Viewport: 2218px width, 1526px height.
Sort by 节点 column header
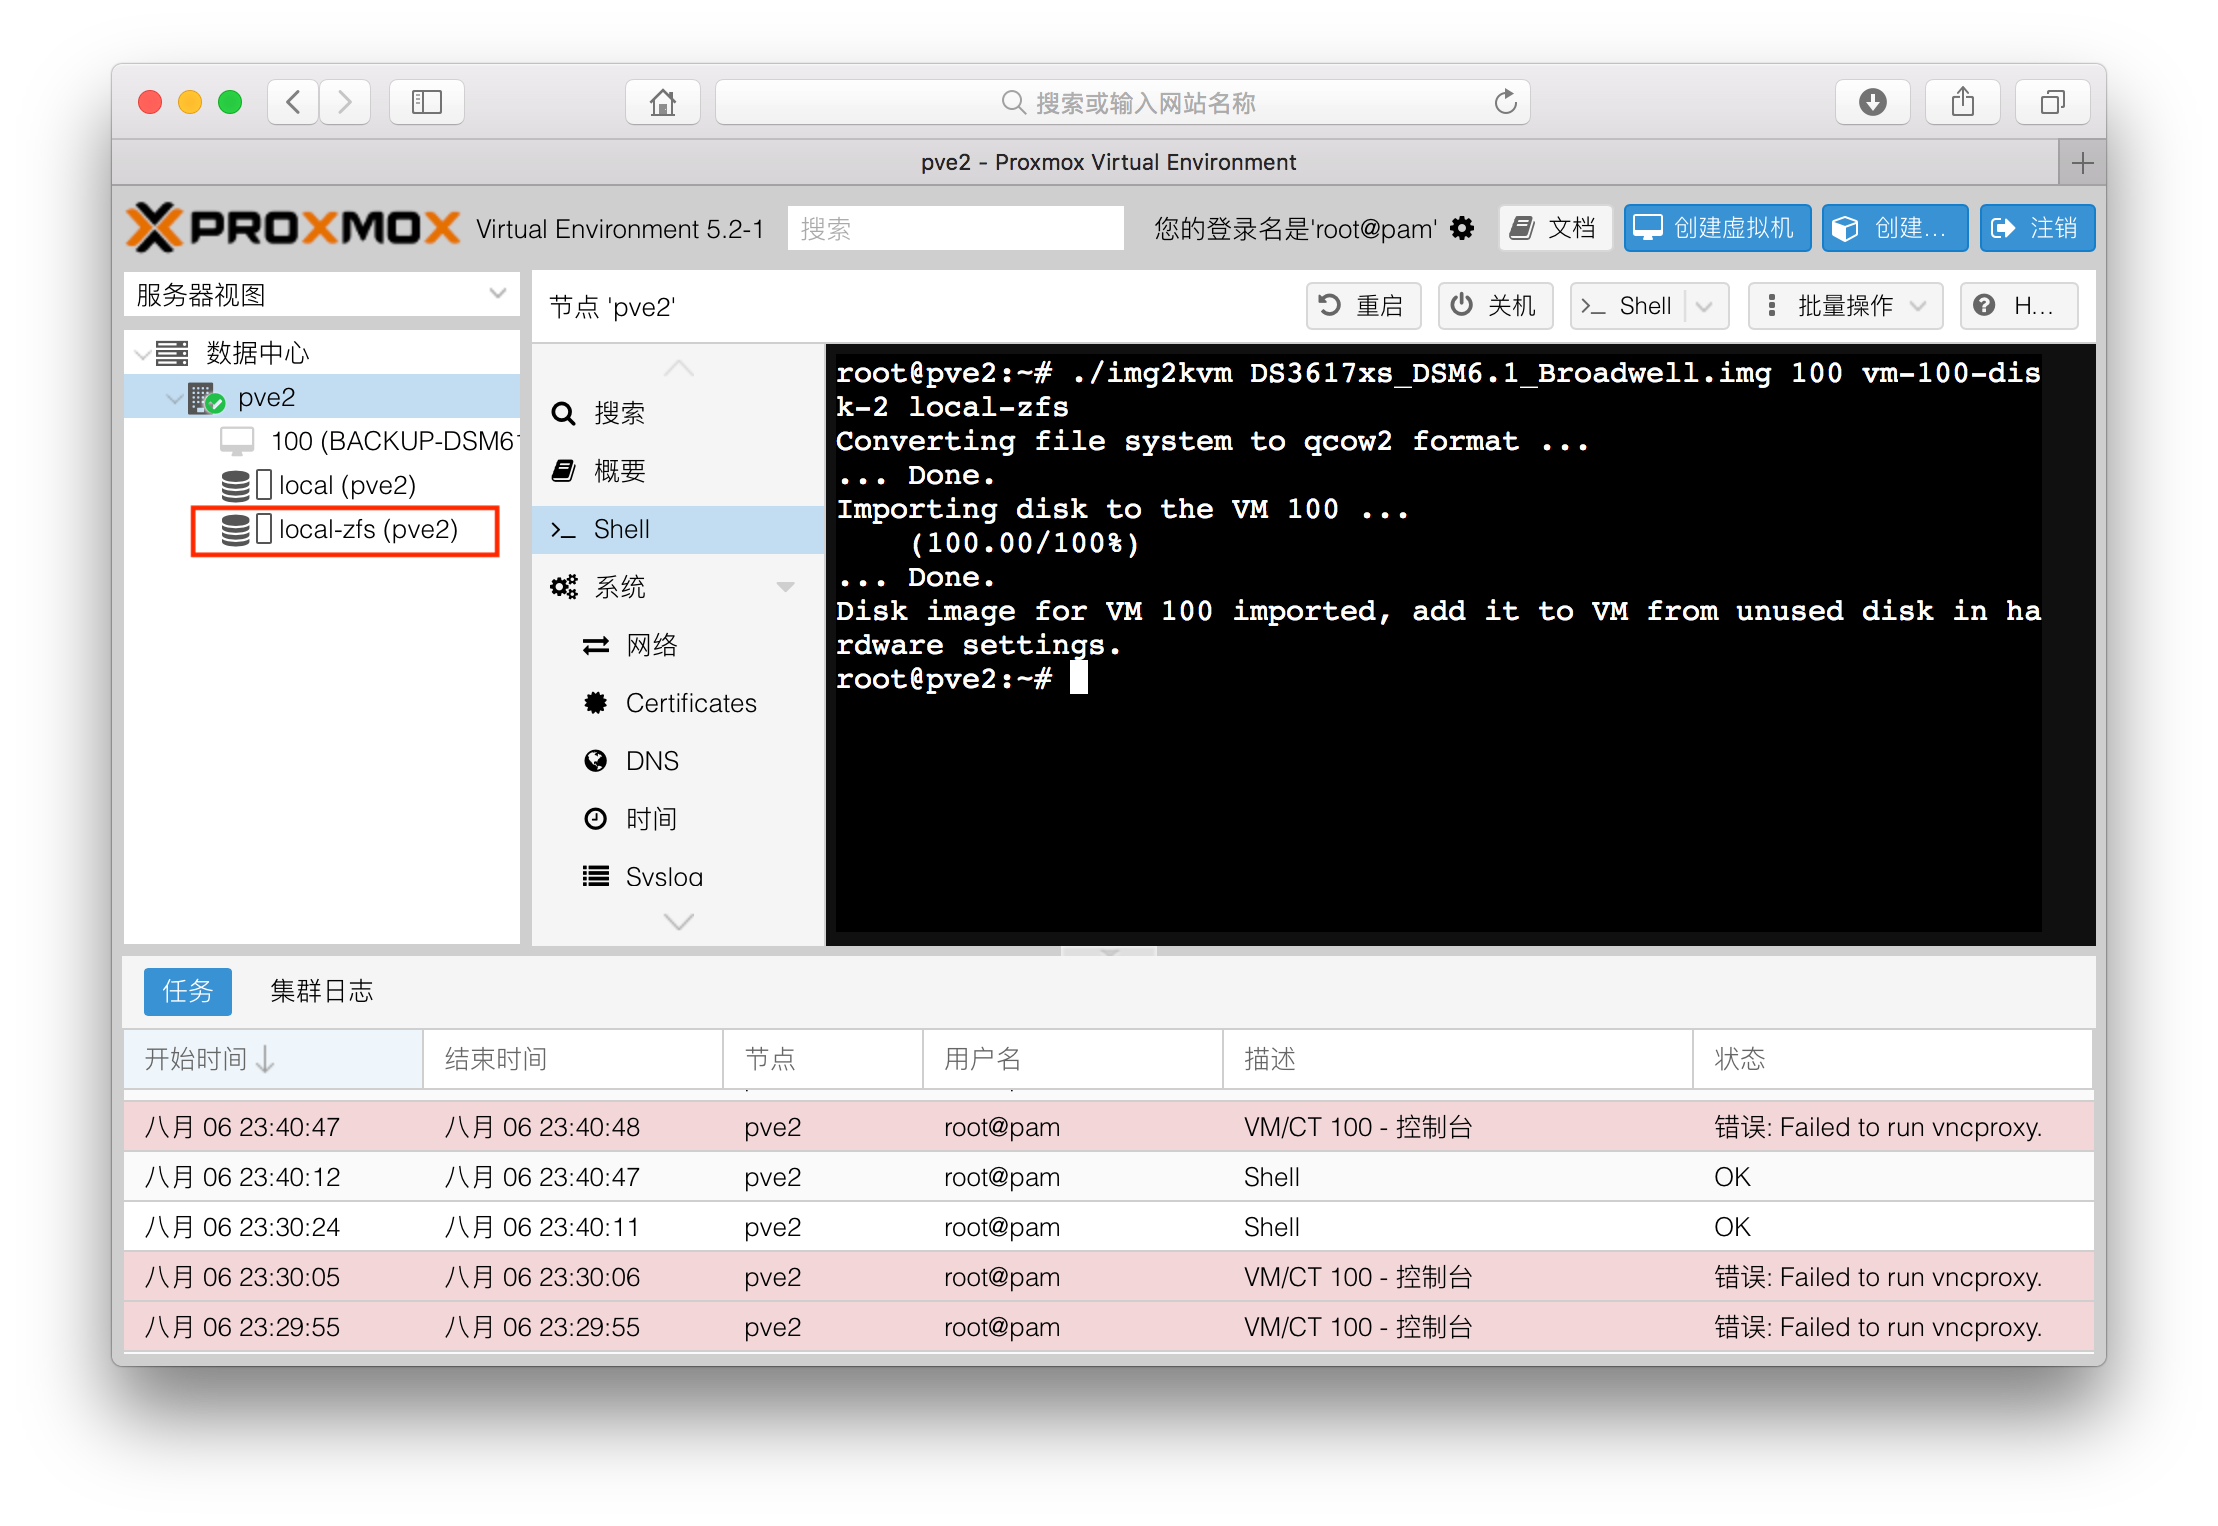tap(822, 1059)
